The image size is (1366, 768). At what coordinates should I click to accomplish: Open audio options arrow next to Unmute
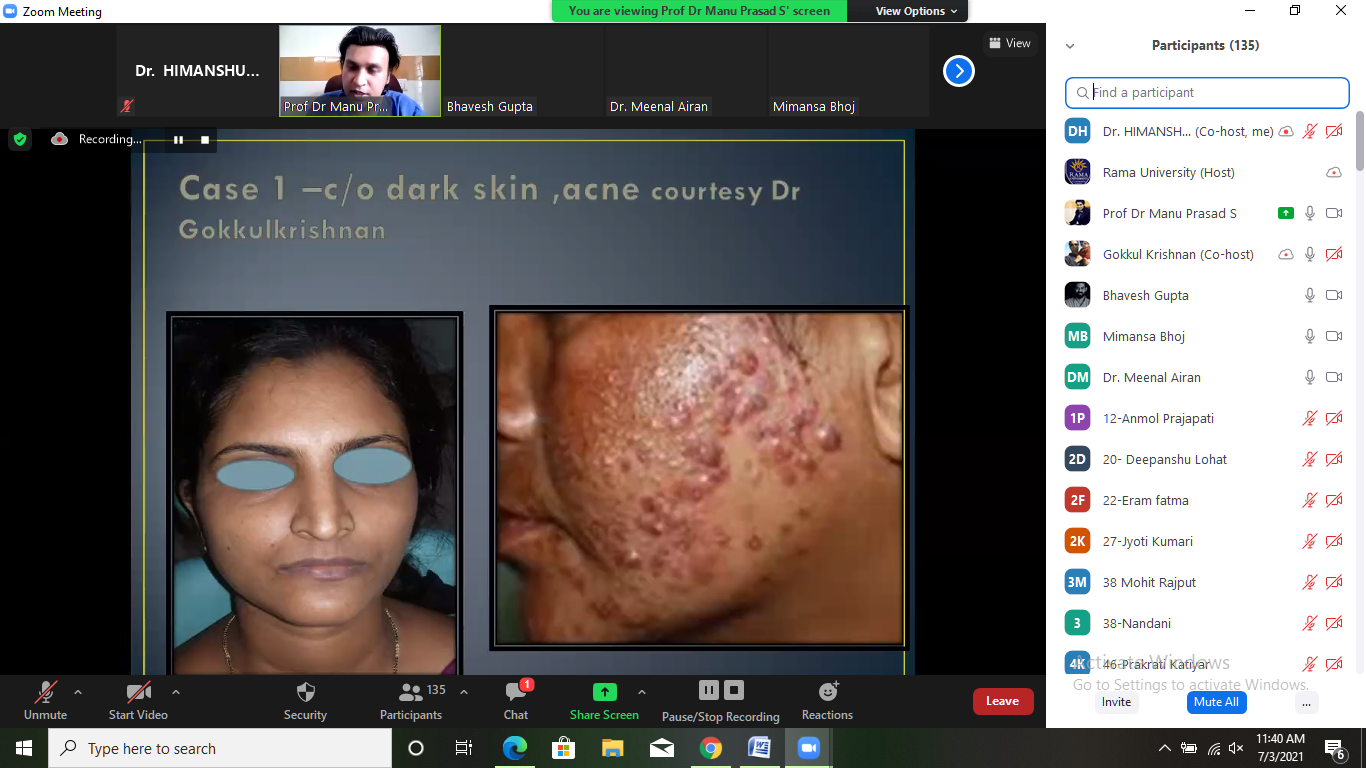[78, 692]
